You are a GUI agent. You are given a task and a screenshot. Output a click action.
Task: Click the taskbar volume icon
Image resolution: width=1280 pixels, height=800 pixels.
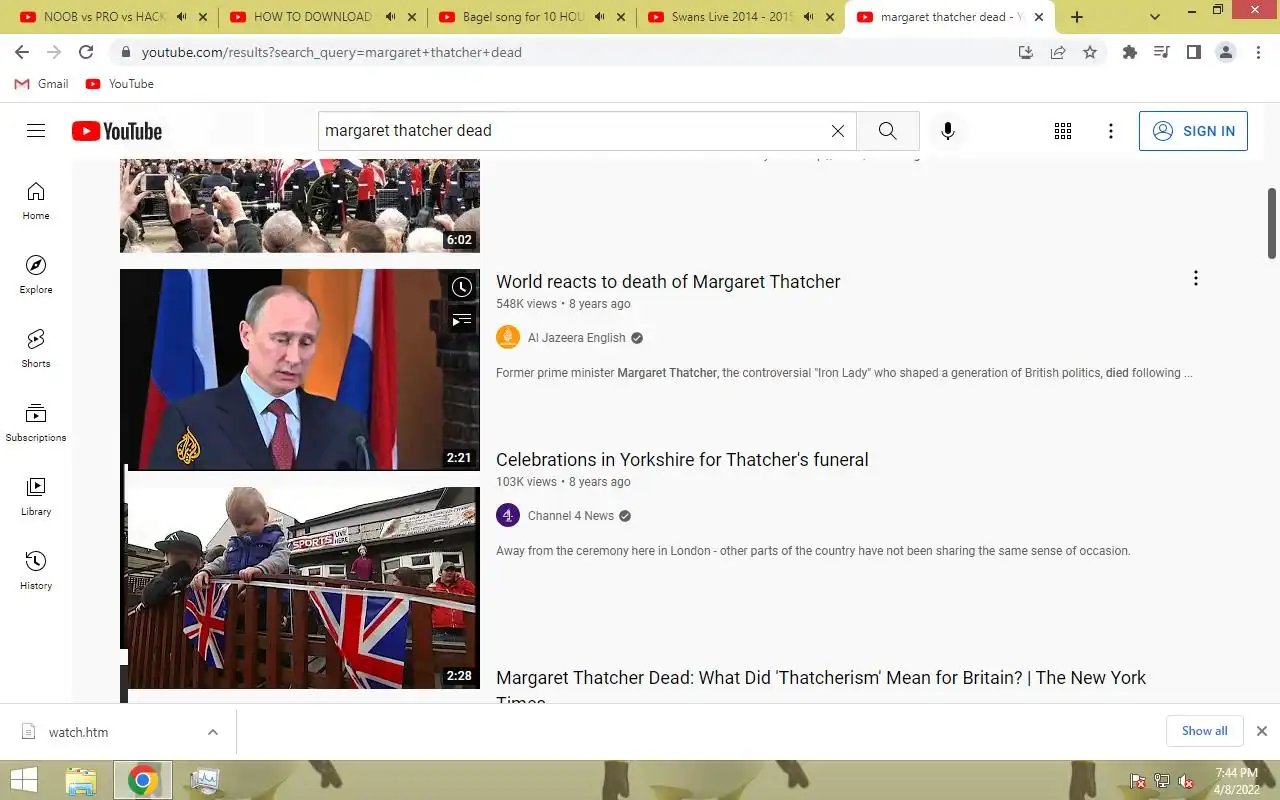point(1185,781)
